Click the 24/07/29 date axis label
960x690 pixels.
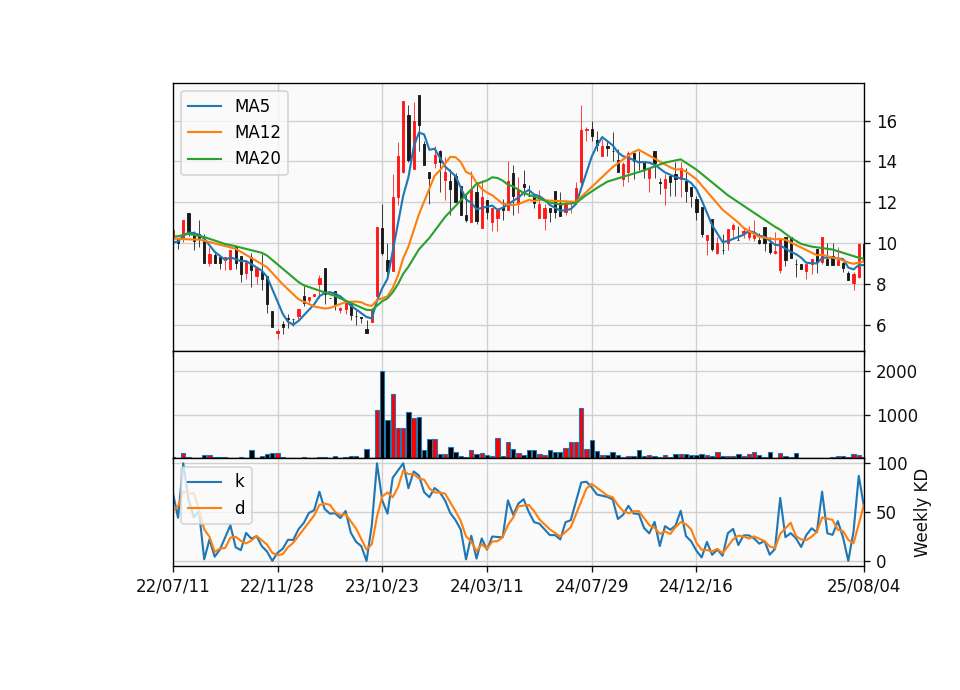tap(591, 586)
